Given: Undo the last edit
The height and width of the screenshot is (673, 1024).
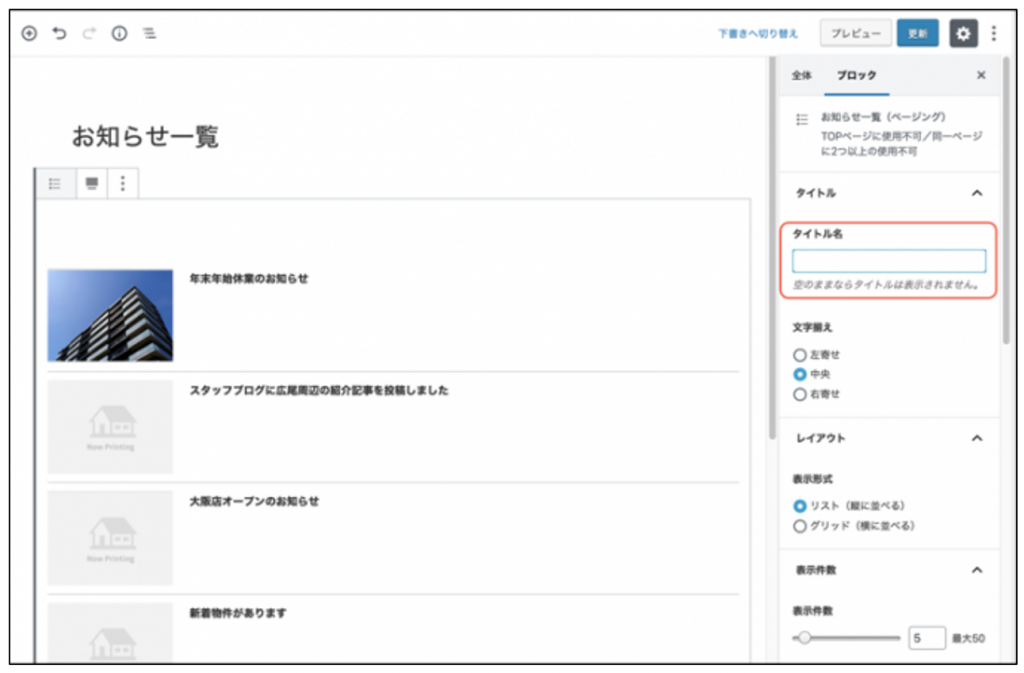Looking at the screenshot, I should [x=59, y=34].
